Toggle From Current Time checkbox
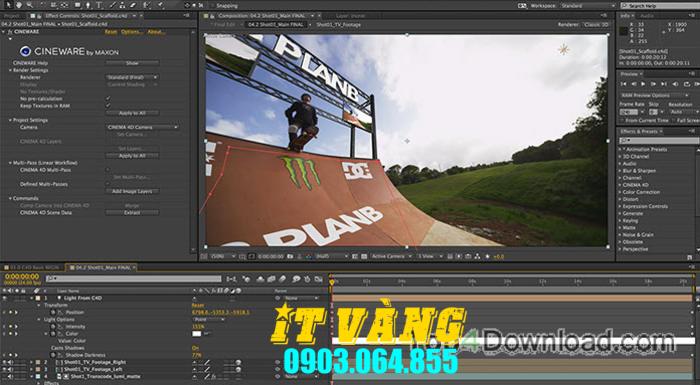 pyautogui.click(x=622, y=121)
